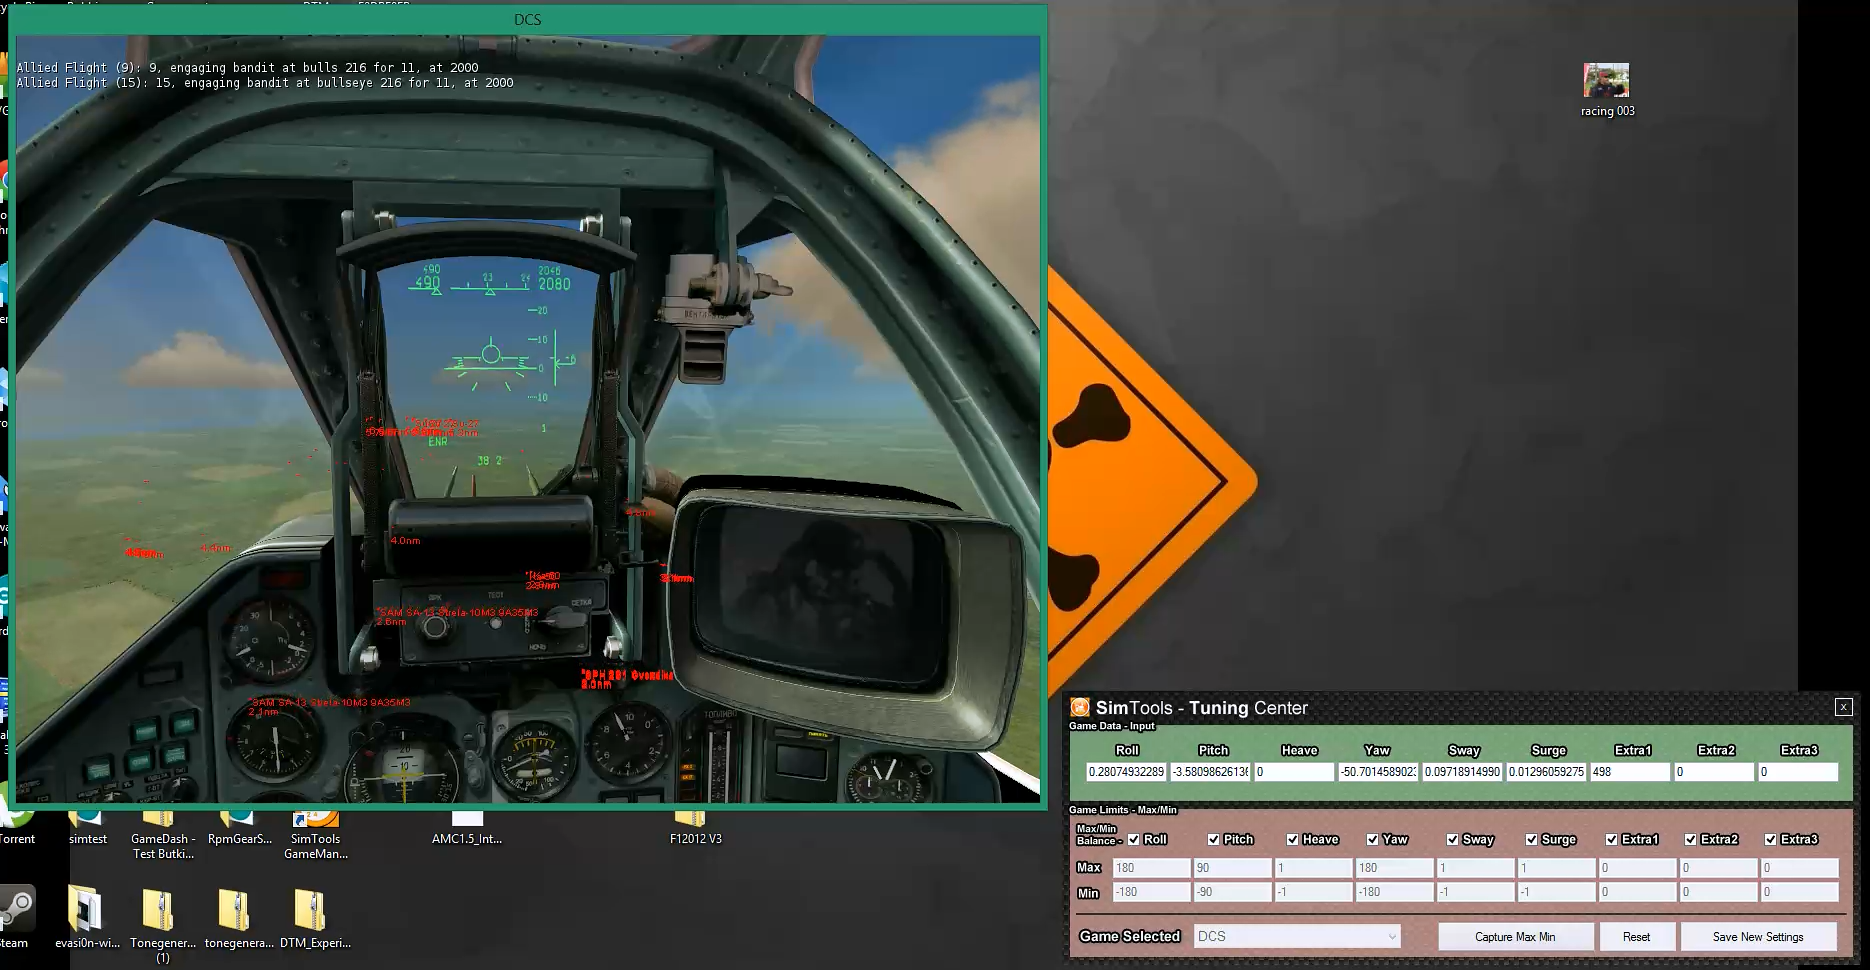Viewport: 1870px width, 970px height.
Task: Click the Allied Flight (9) message line
Action: 247,68
